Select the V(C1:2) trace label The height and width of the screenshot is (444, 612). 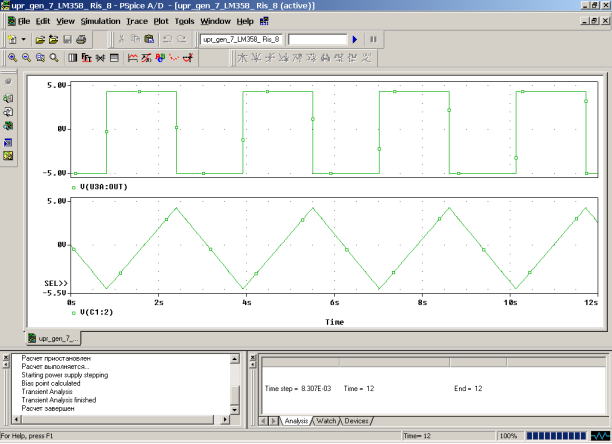coord(96,312)
